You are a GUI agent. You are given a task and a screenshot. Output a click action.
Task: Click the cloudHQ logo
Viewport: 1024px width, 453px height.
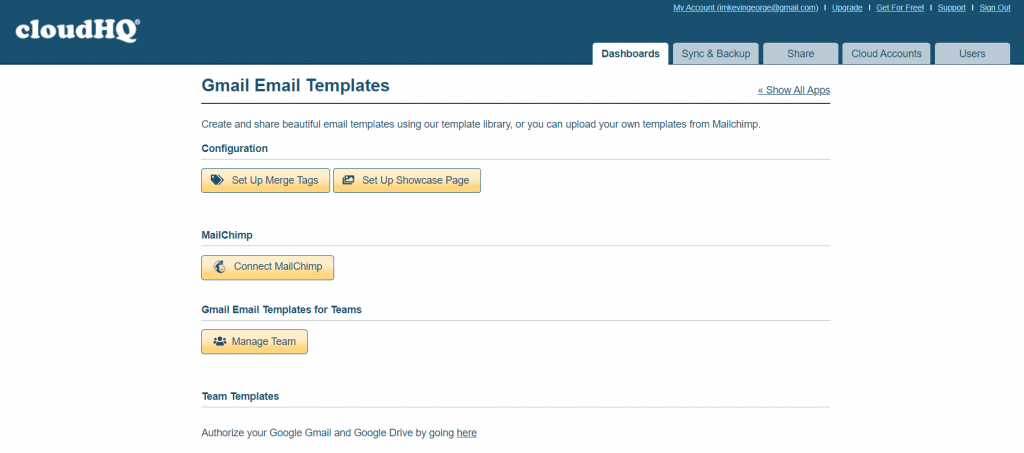[x=77, y=30]
